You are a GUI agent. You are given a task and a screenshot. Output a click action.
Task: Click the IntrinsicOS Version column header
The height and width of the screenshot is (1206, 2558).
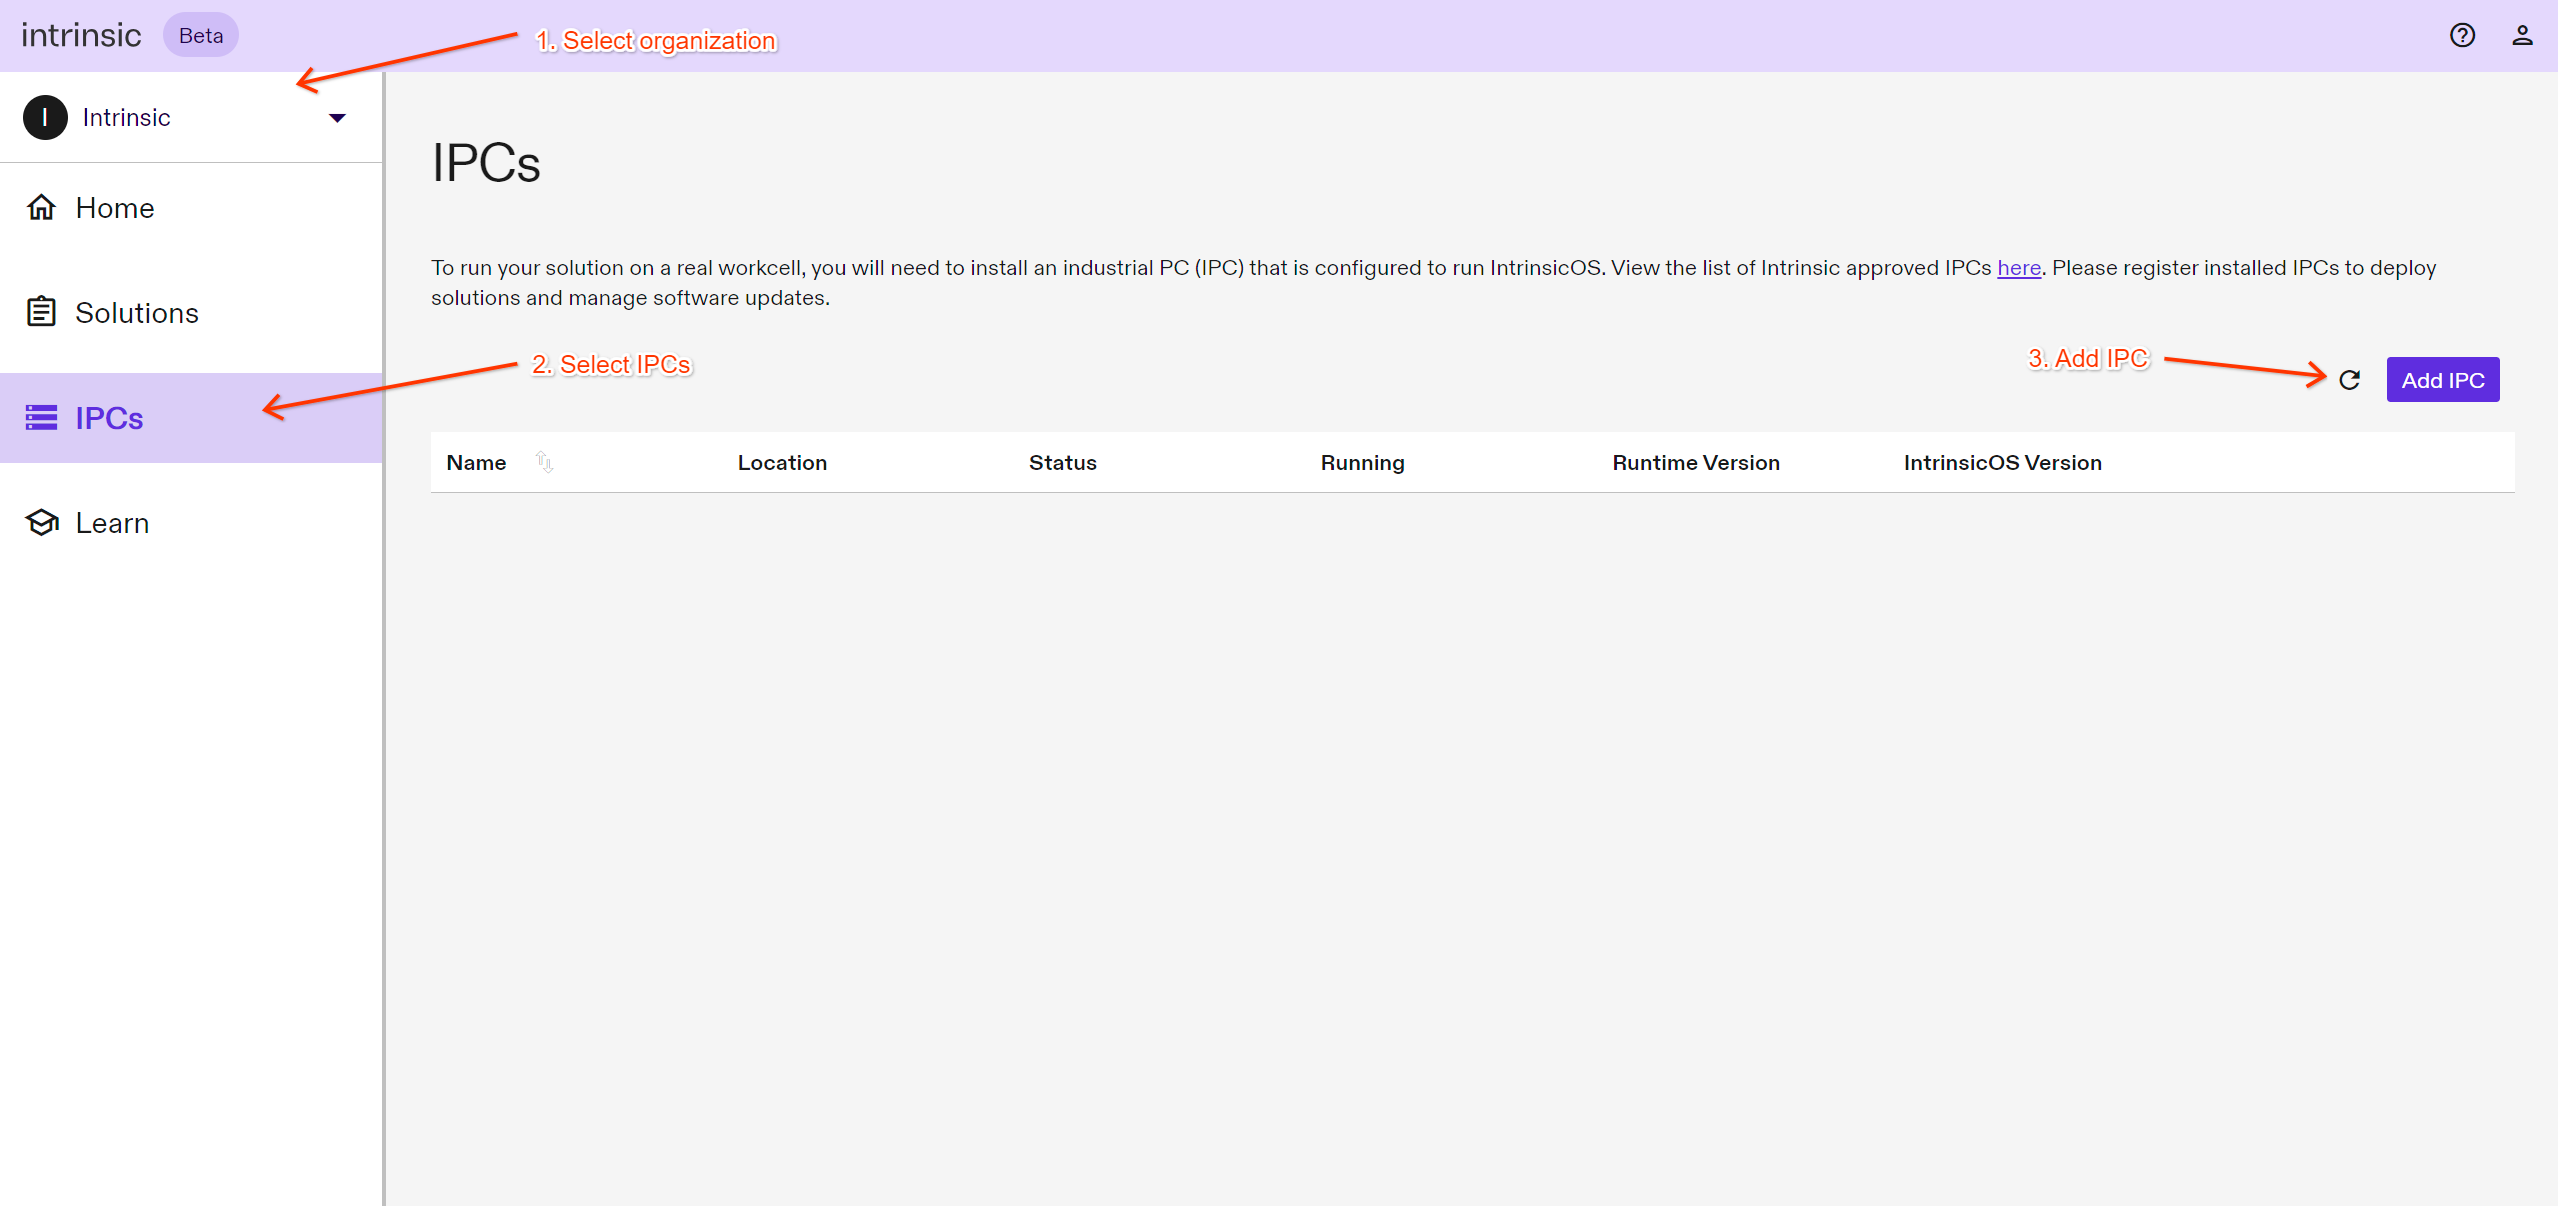coord(2003,462)
